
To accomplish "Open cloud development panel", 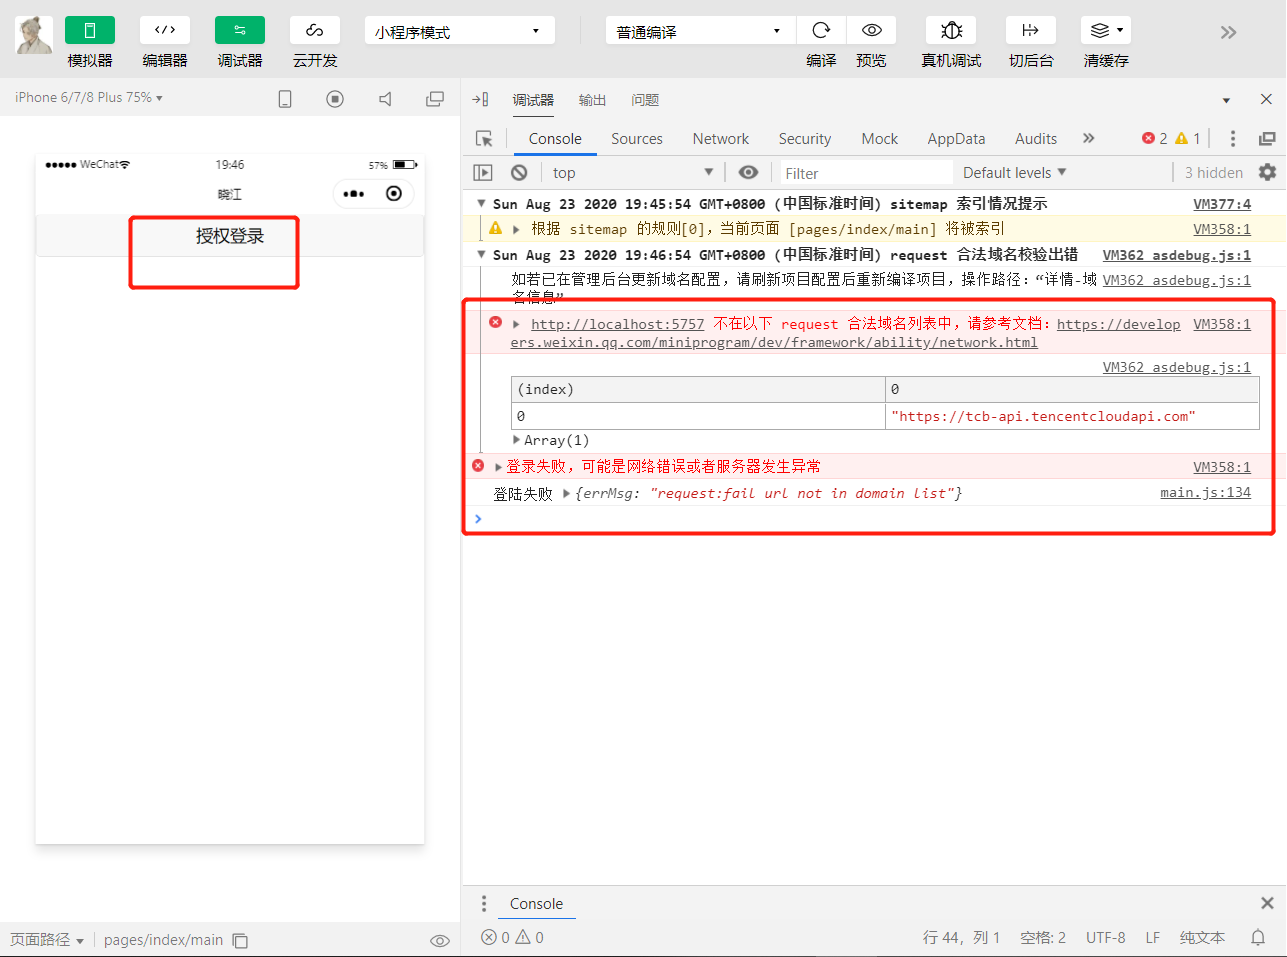I will click(x=314, y=31).
